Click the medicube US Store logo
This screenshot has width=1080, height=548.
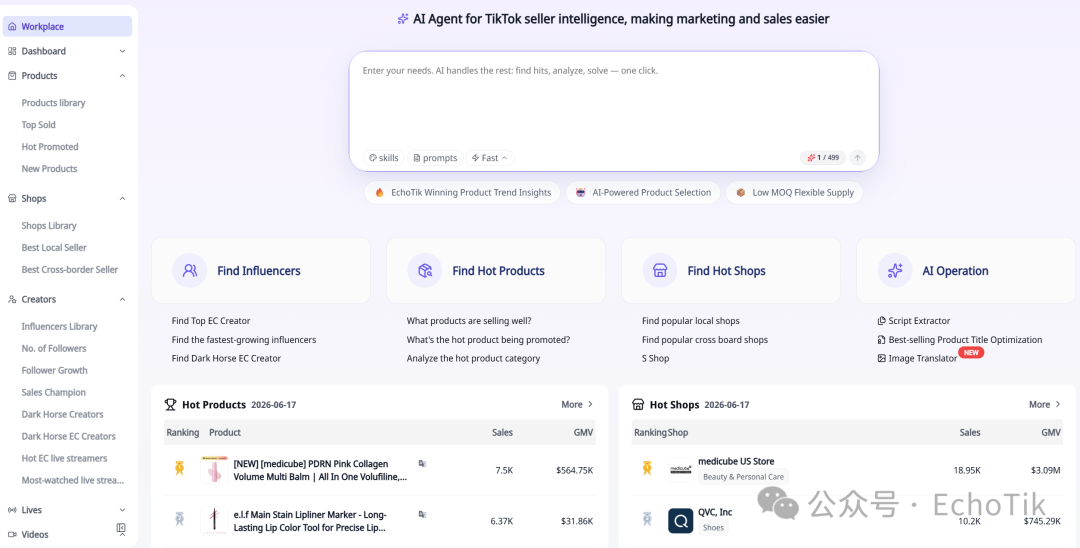[x=681, y=470]
